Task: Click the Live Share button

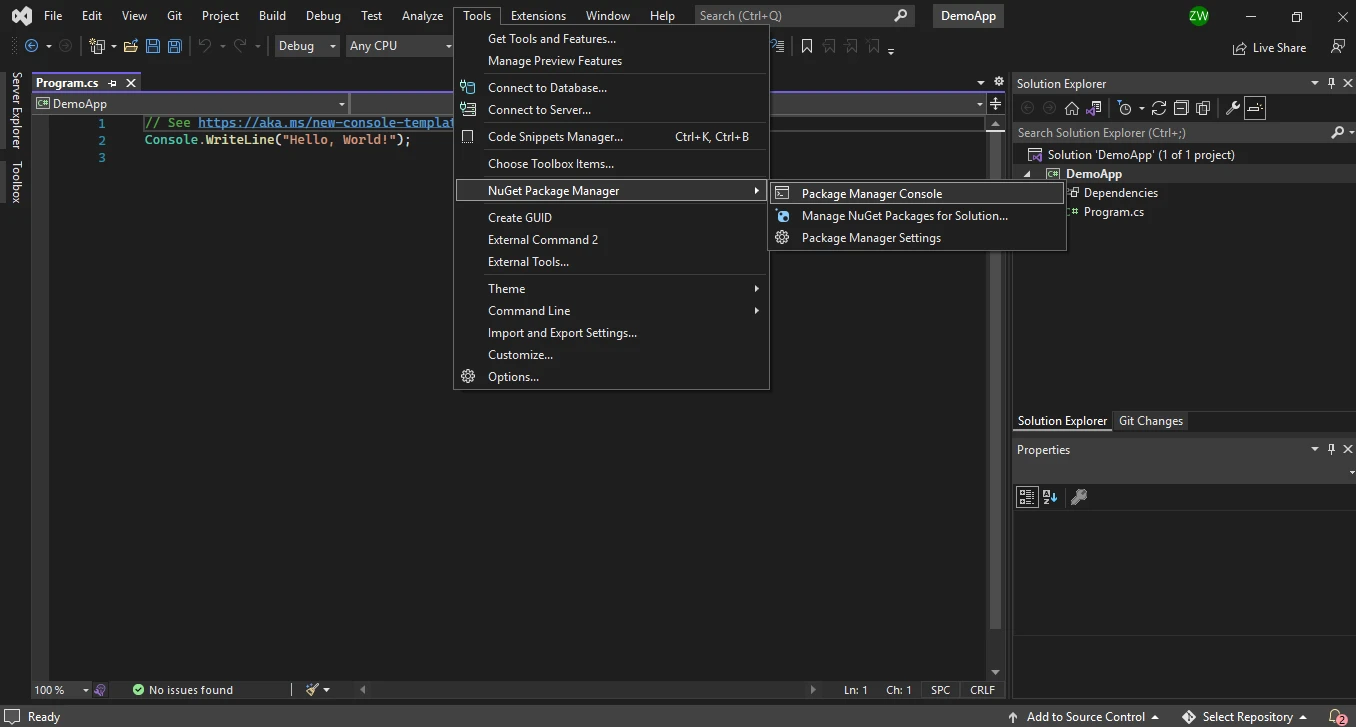Action: [1269, 47]
